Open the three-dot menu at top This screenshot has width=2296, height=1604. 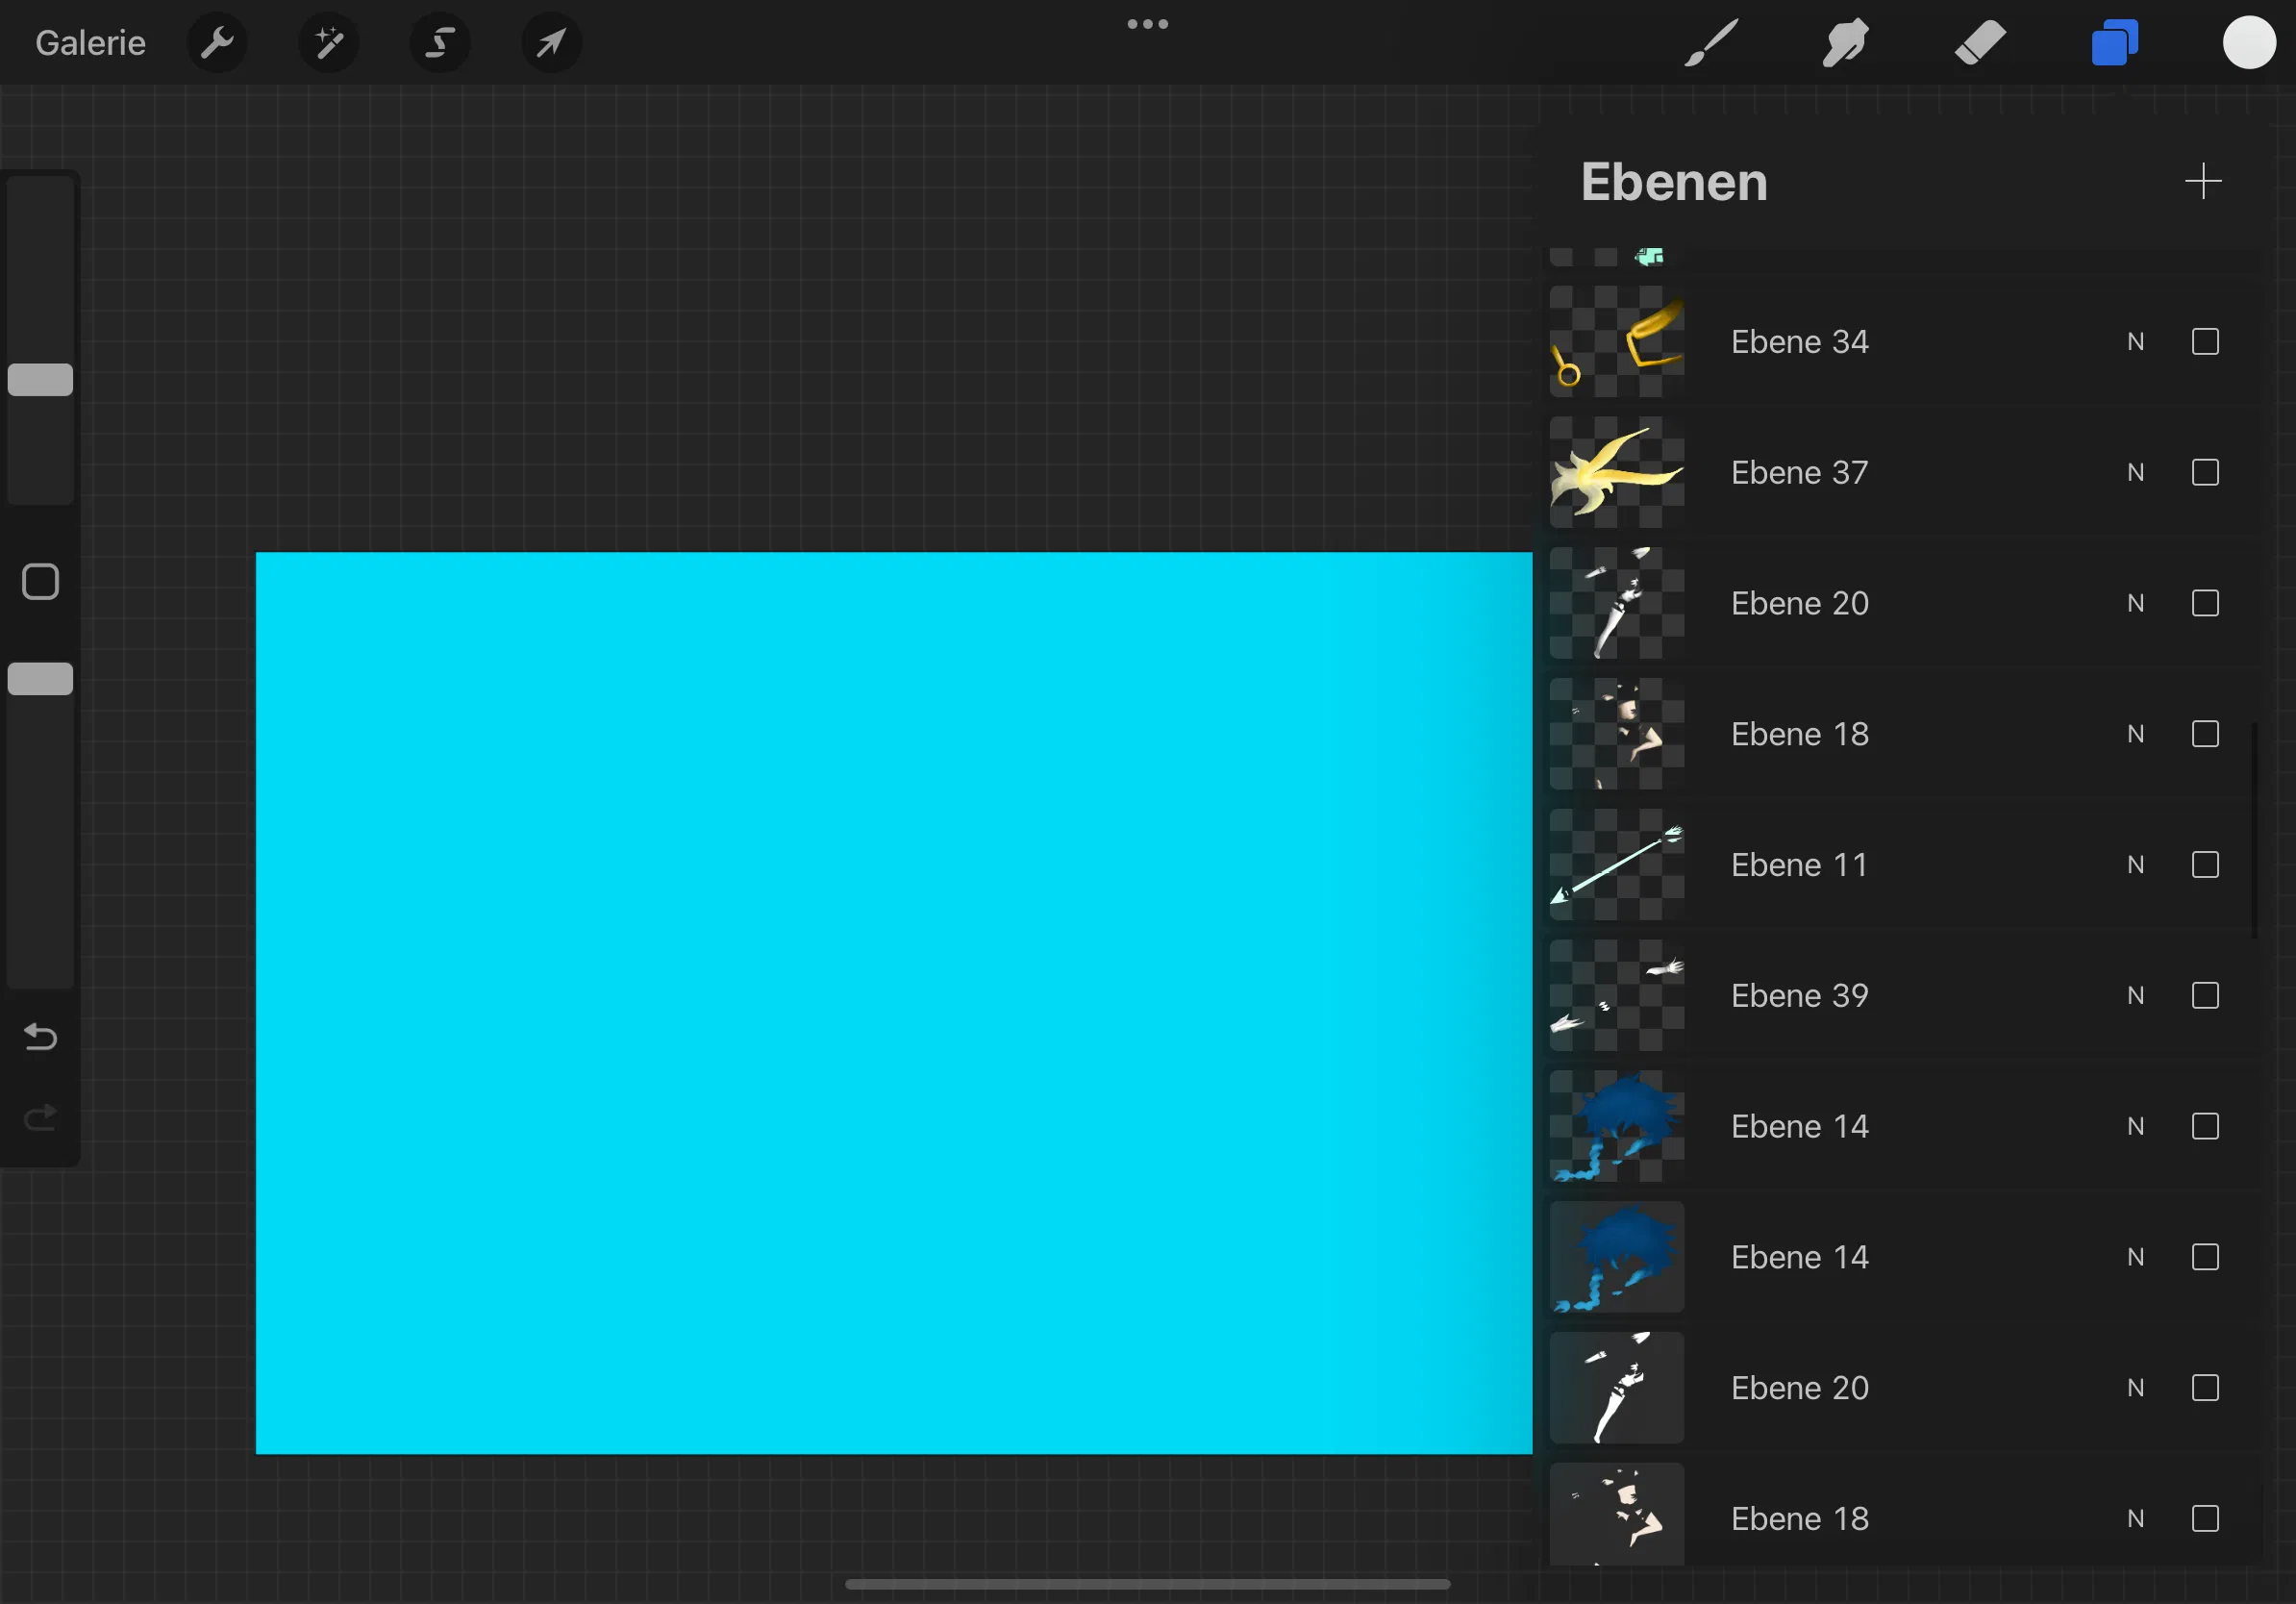[1147, 24]
